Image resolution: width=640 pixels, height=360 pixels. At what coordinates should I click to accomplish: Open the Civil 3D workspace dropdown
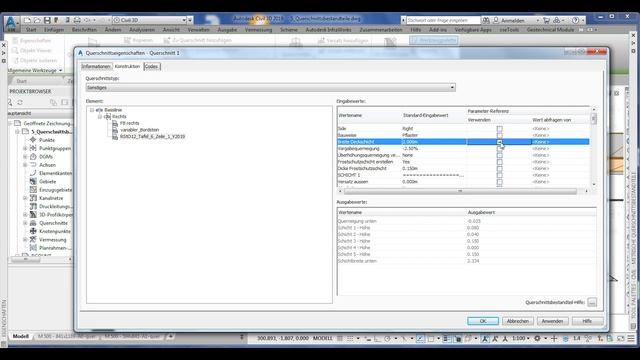pyautogui.click(x=149, y=20)
